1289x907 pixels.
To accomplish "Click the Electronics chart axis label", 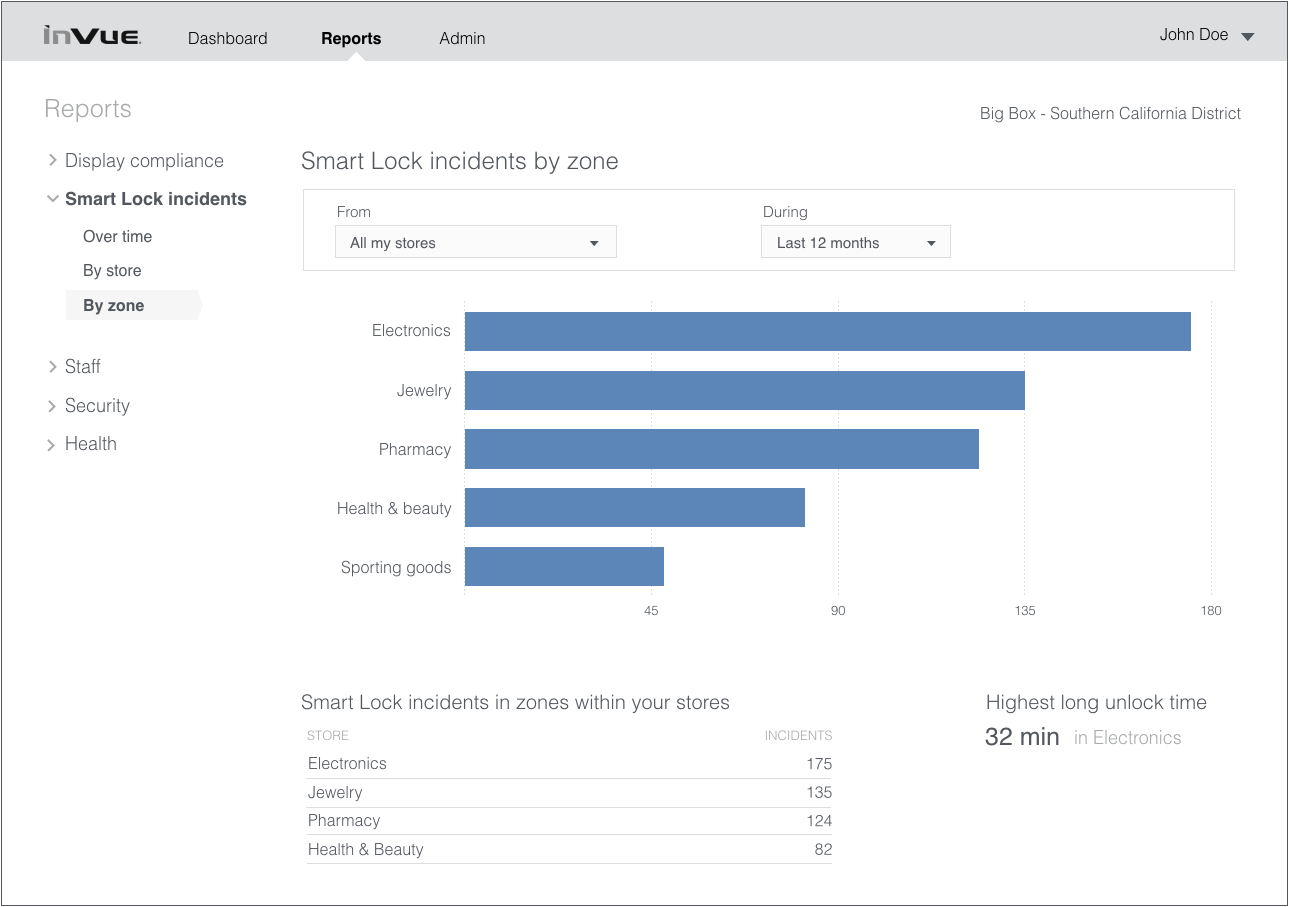I will pos(411,331).
